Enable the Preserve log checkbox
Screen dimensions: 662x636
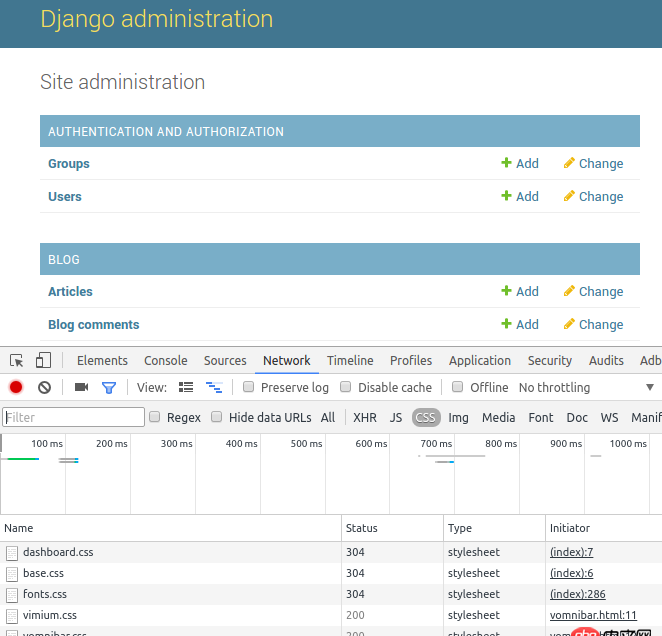[x=249, y=387]
